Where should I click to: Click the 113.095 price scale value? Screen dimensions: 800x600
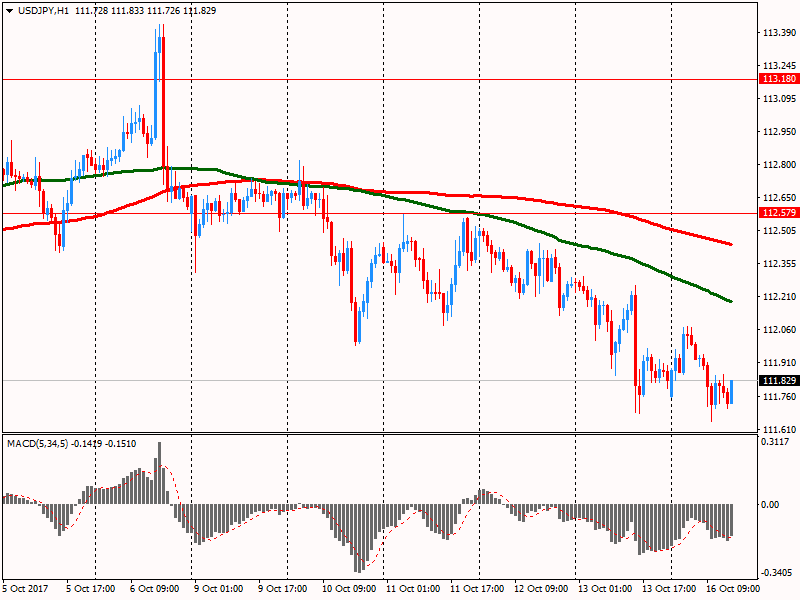779,98
